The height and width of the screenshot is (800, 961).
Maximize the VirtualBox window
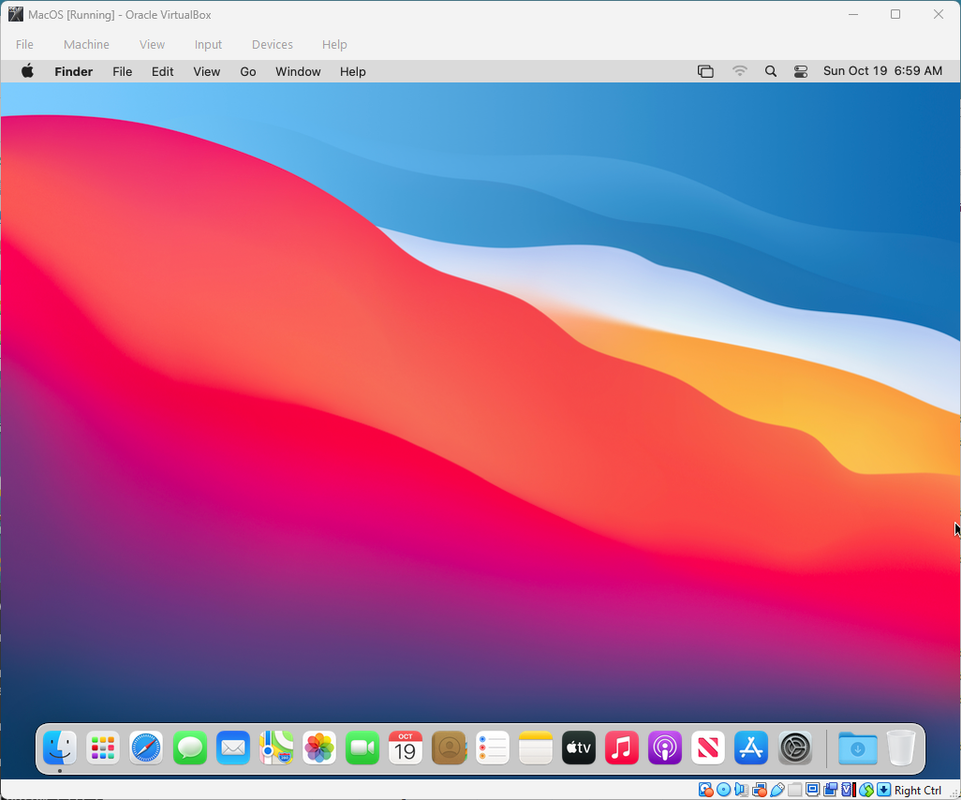pos(895,14)
